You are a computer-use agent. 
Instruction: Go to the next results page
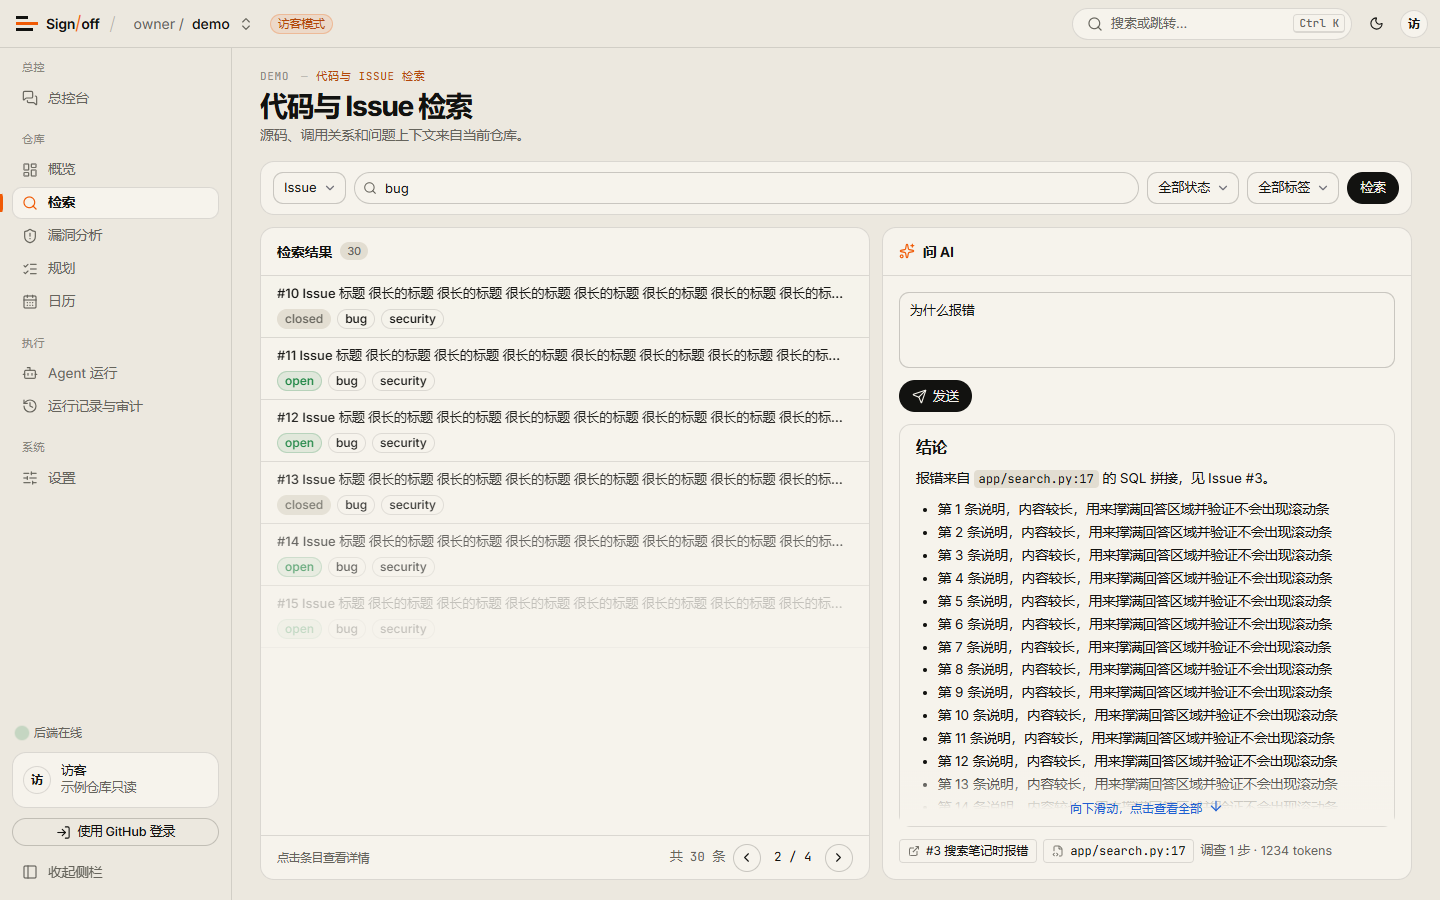click(839, 858)
